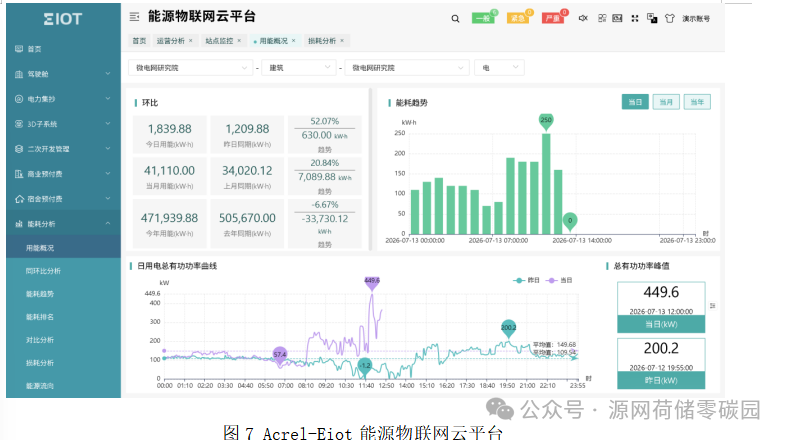Toggle the alarm sound mute speaker icon
This screenshot has height=440, width=785.
pyautogui.click(x=583, y=18)
